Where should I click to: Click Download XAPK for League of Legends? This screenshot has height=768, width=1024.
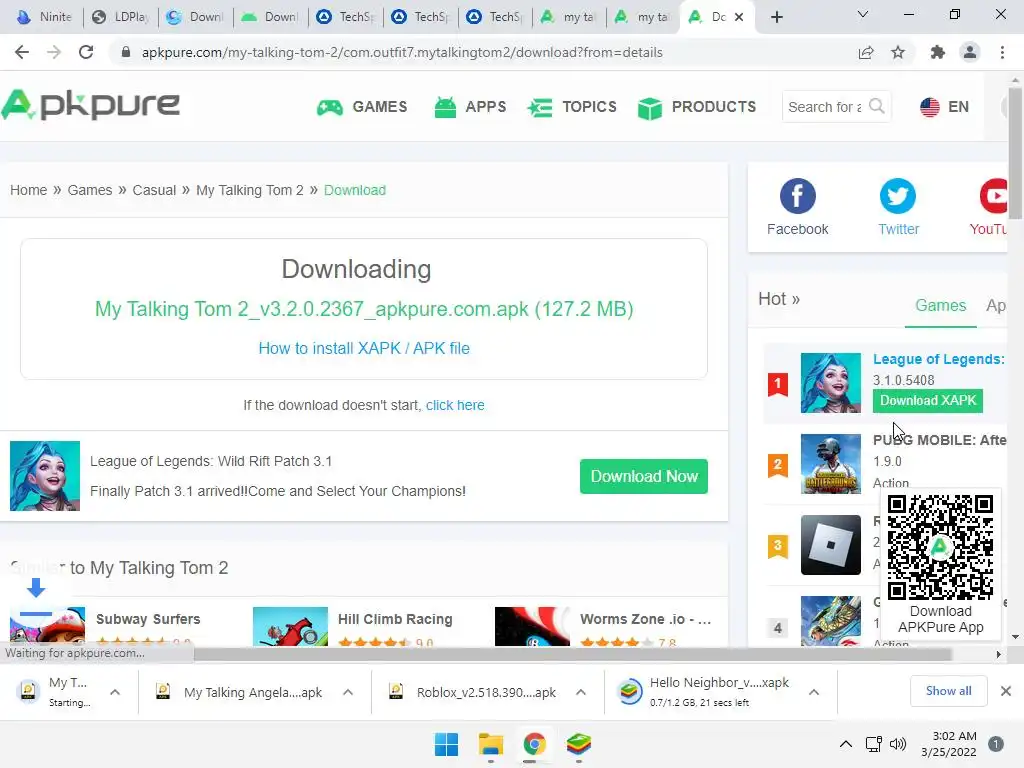[928, 400]
